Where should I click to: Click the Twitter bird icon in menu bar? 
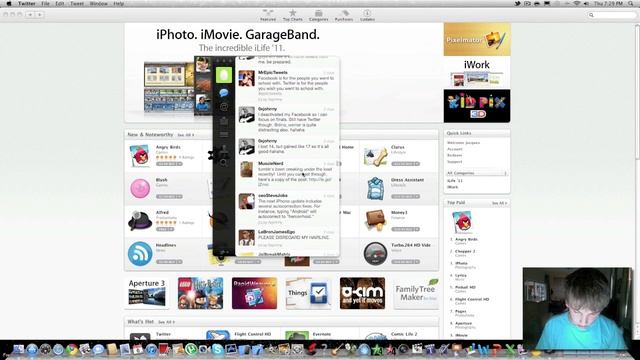tap(517, 3)
